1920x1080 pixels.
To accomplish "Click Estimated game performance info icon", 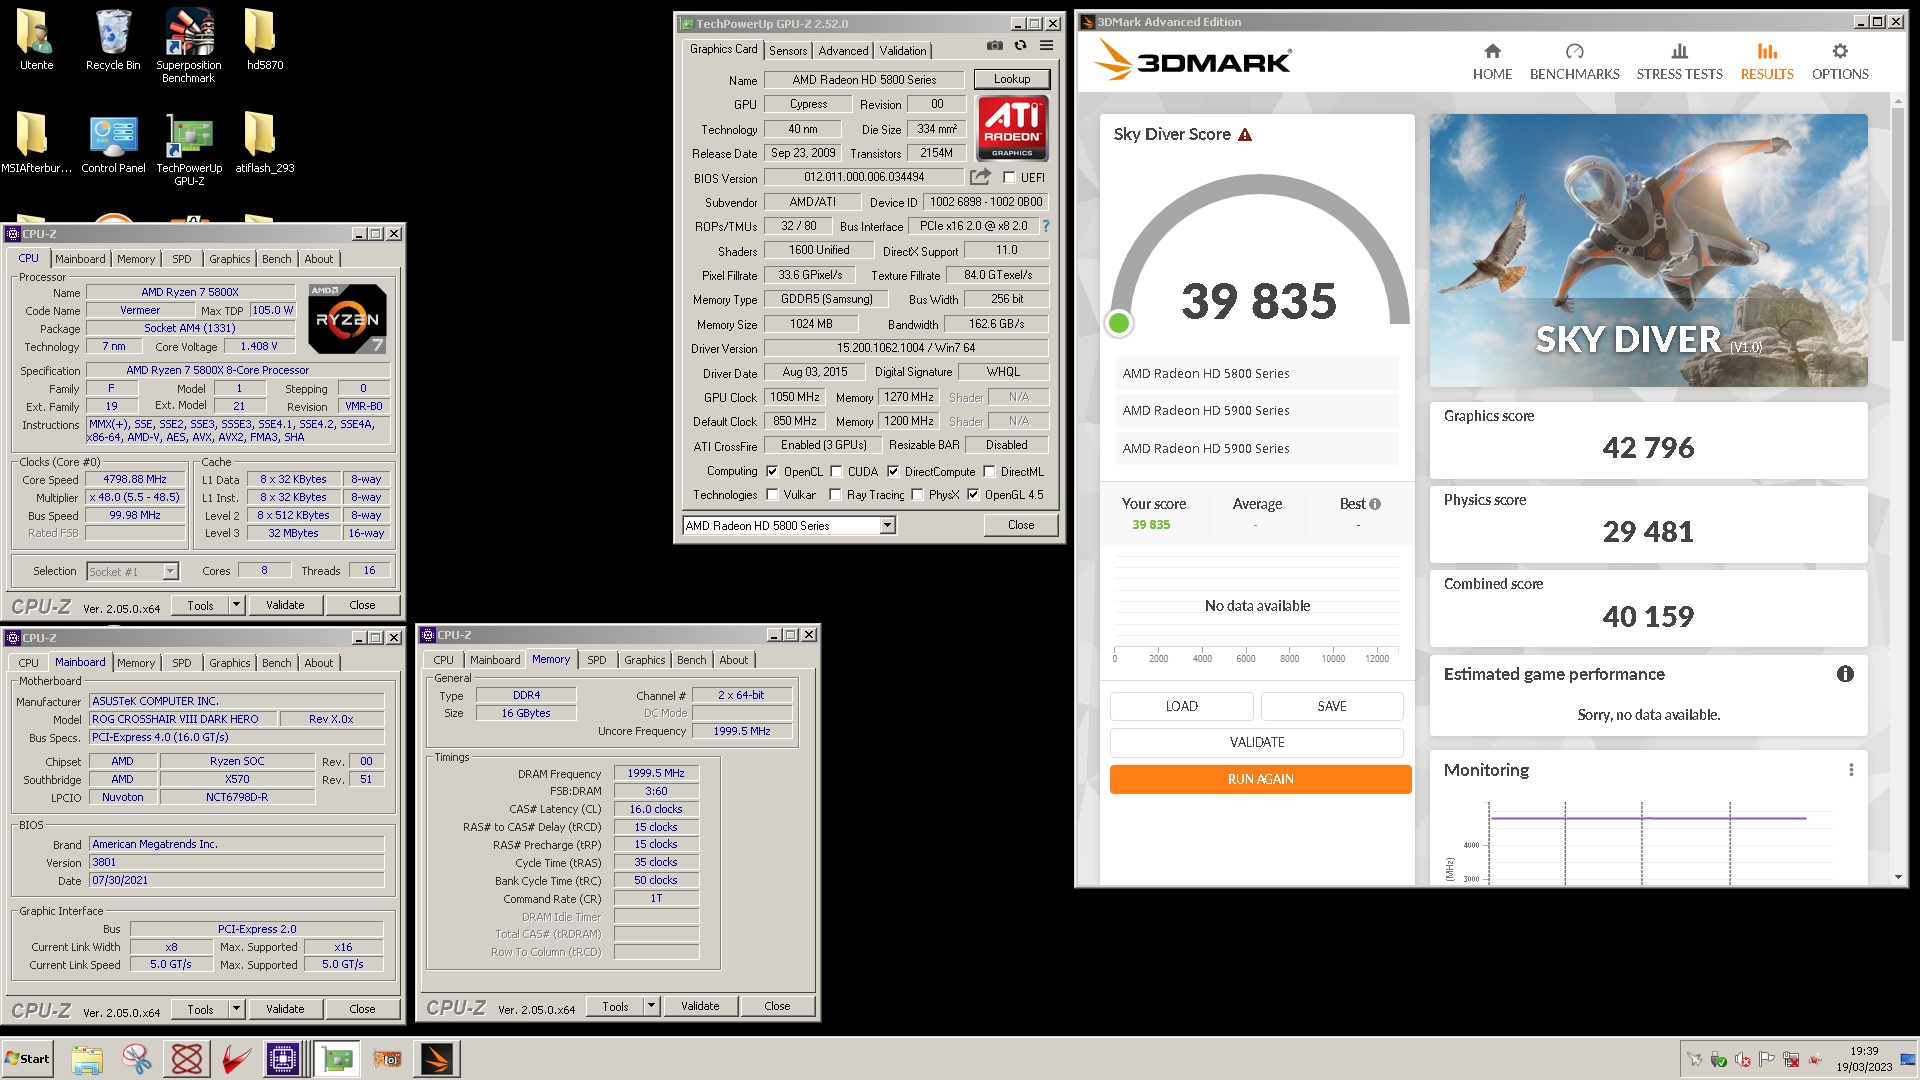I will pyautogui.click(x=1845, y=674).
